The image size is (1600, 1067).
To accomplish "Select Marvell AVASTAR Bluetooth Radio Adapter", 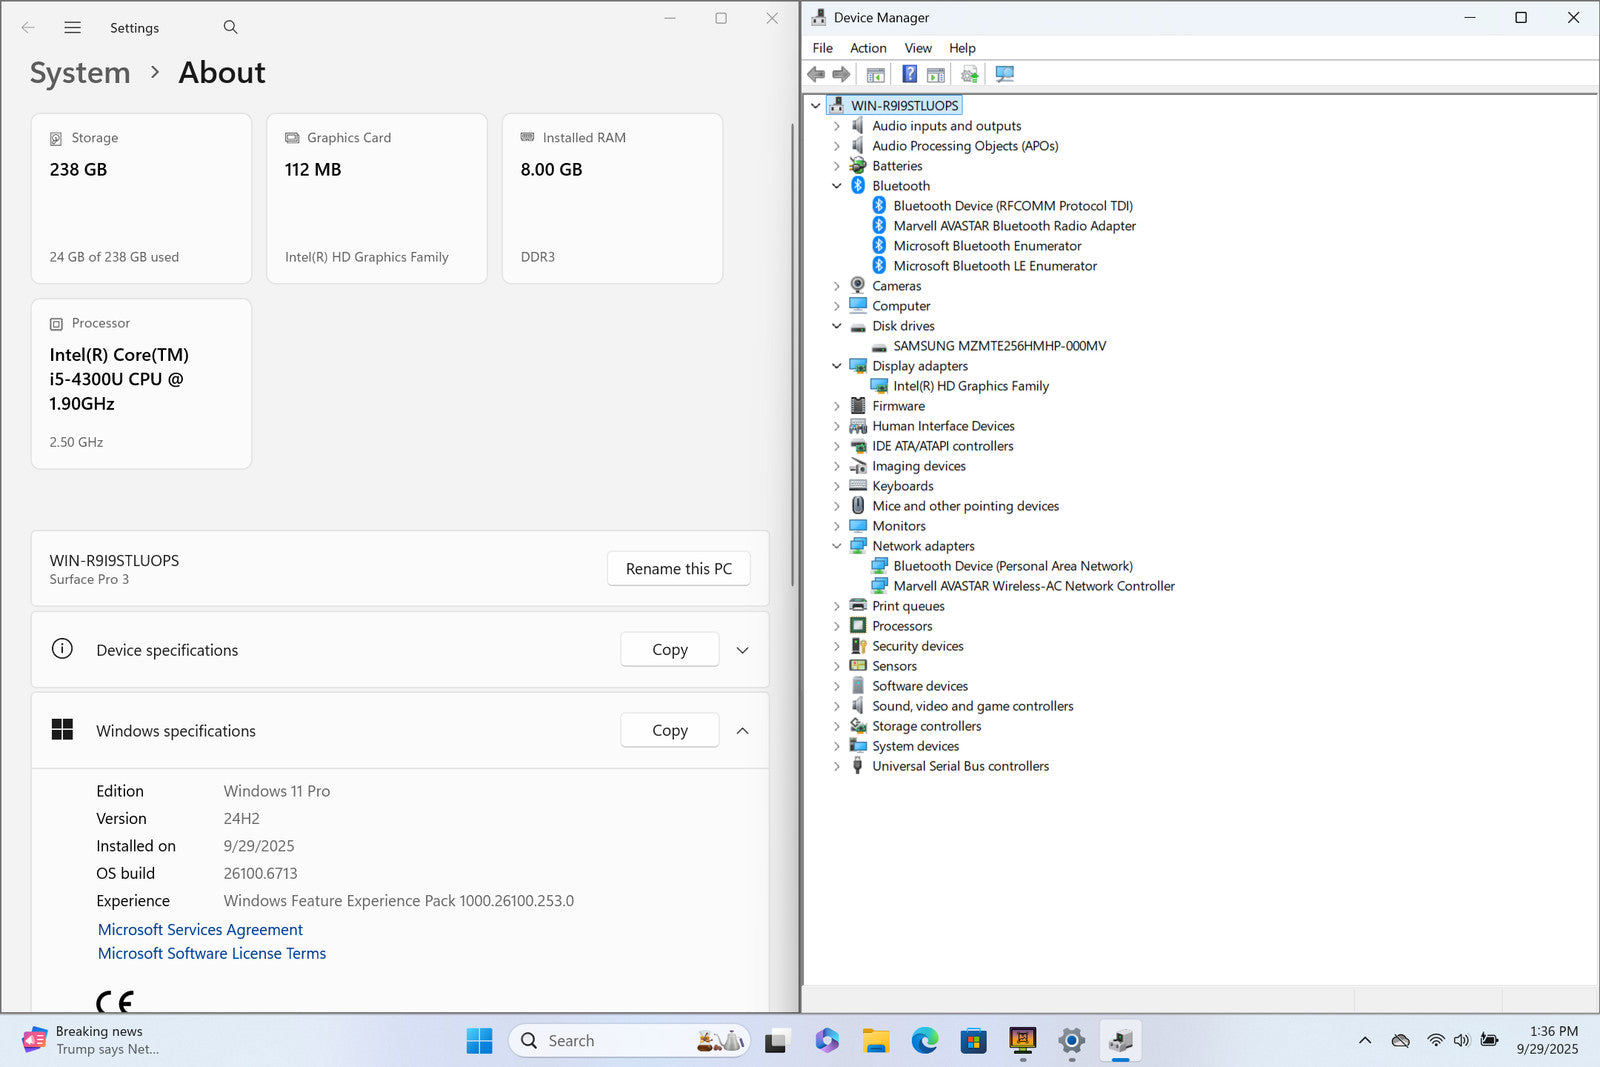I will [x=1014, y=226].
